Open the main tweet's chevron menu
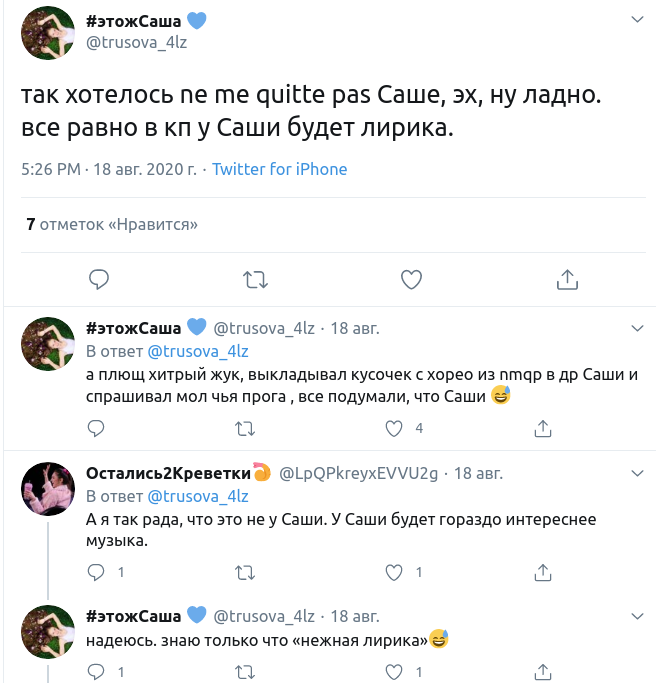 click(x=637, y=20)
